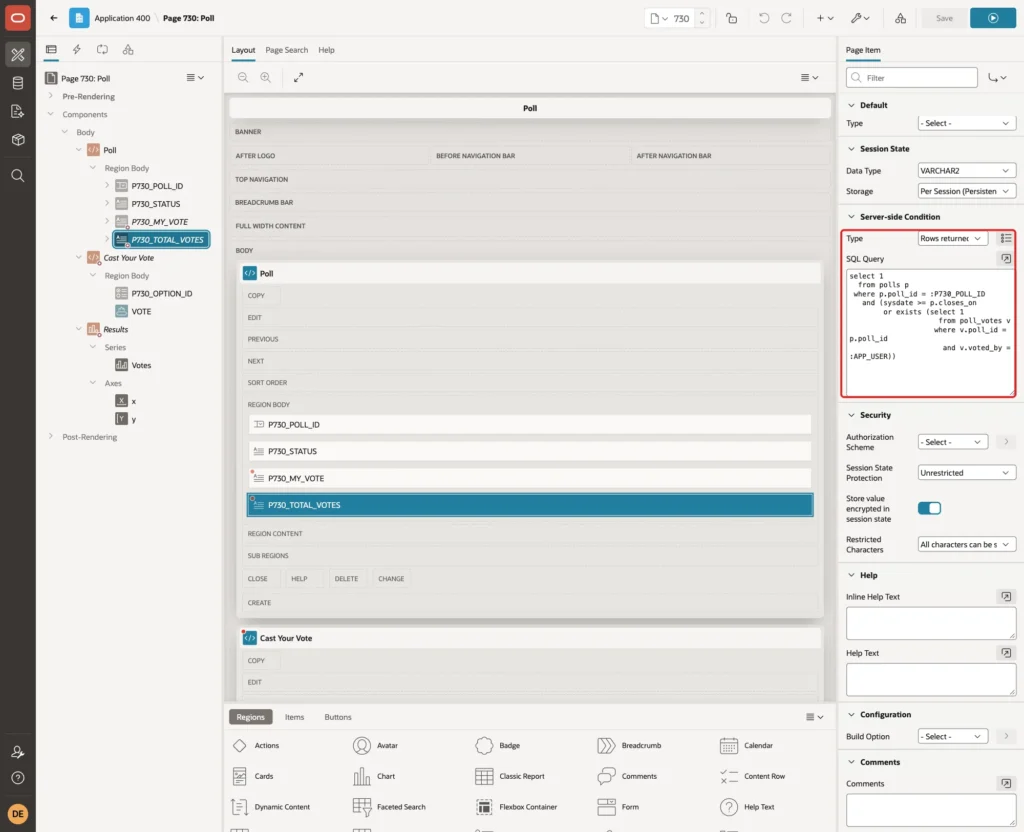This screenshot has width=1024, height=832.
Task: Switch to Rendering tree tab icon
Action: [51, 50]
